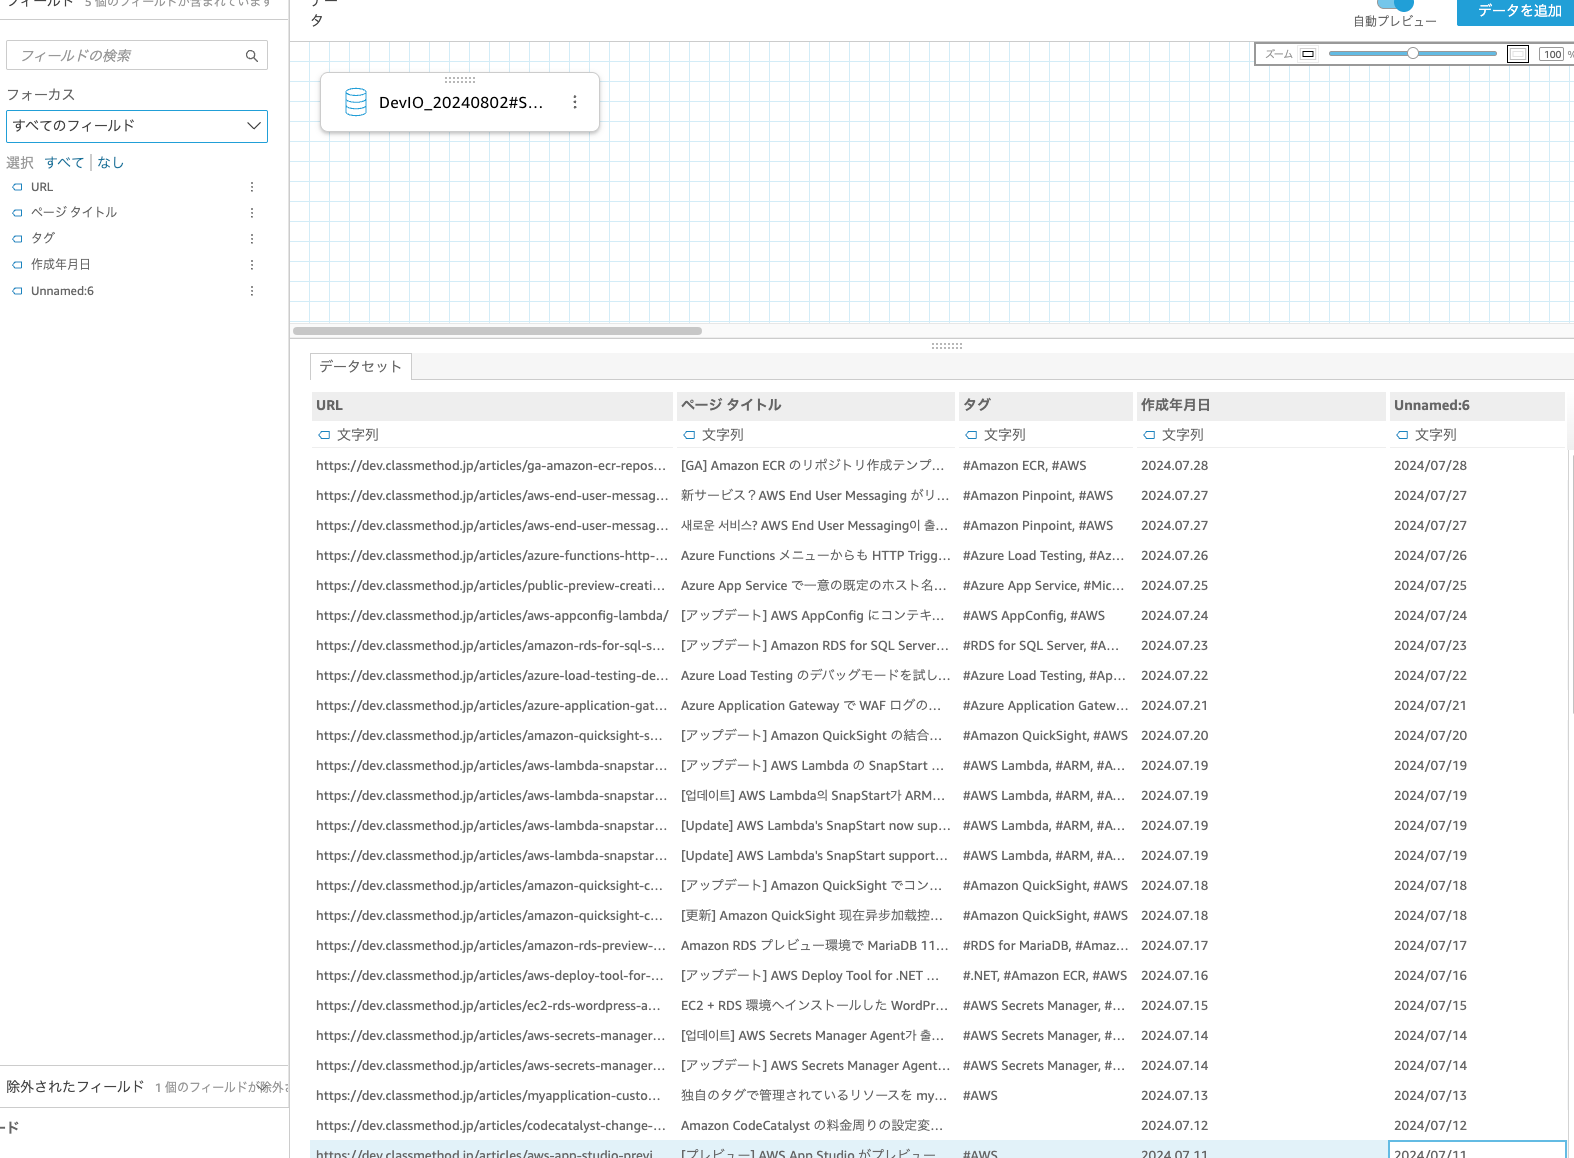Click the URL column header
The image size is (1574, 1158).
[x=492, y=405]
